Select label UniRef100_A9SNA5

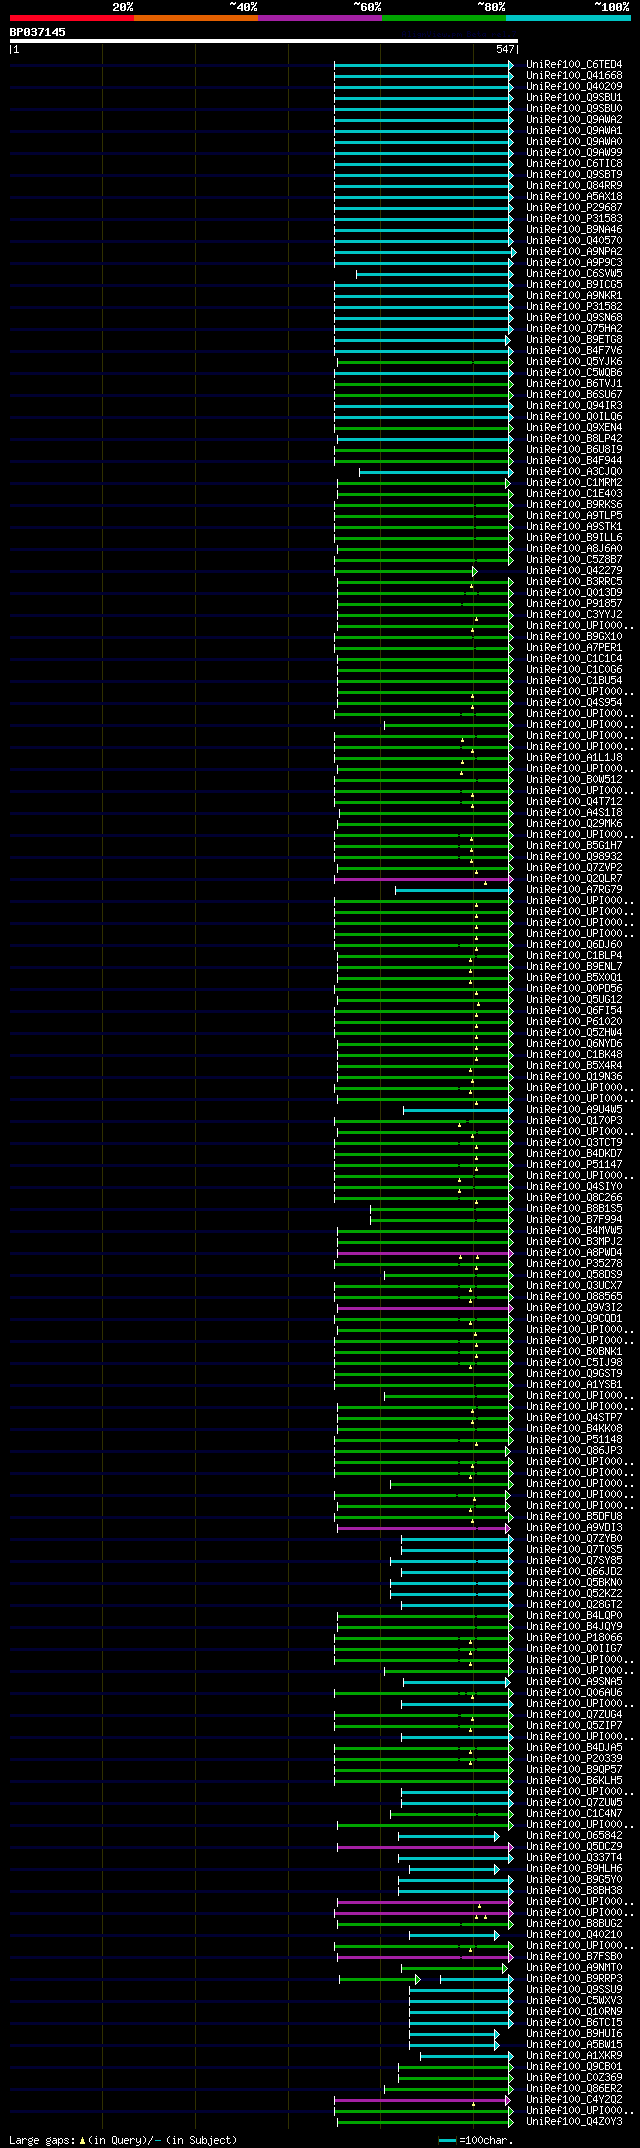pos(574,1681)
